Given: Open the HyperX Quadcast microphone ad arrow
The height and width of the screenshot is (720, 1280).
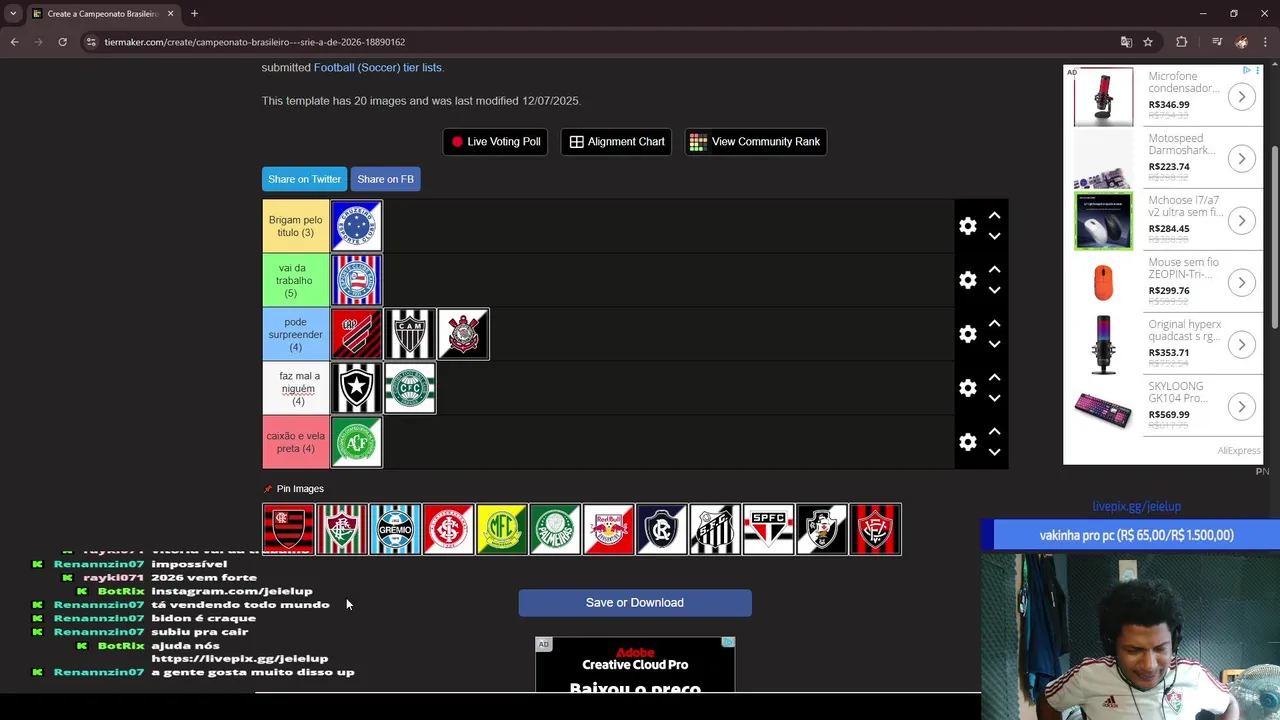Looking at the screenshot, I should [1241, 345].
